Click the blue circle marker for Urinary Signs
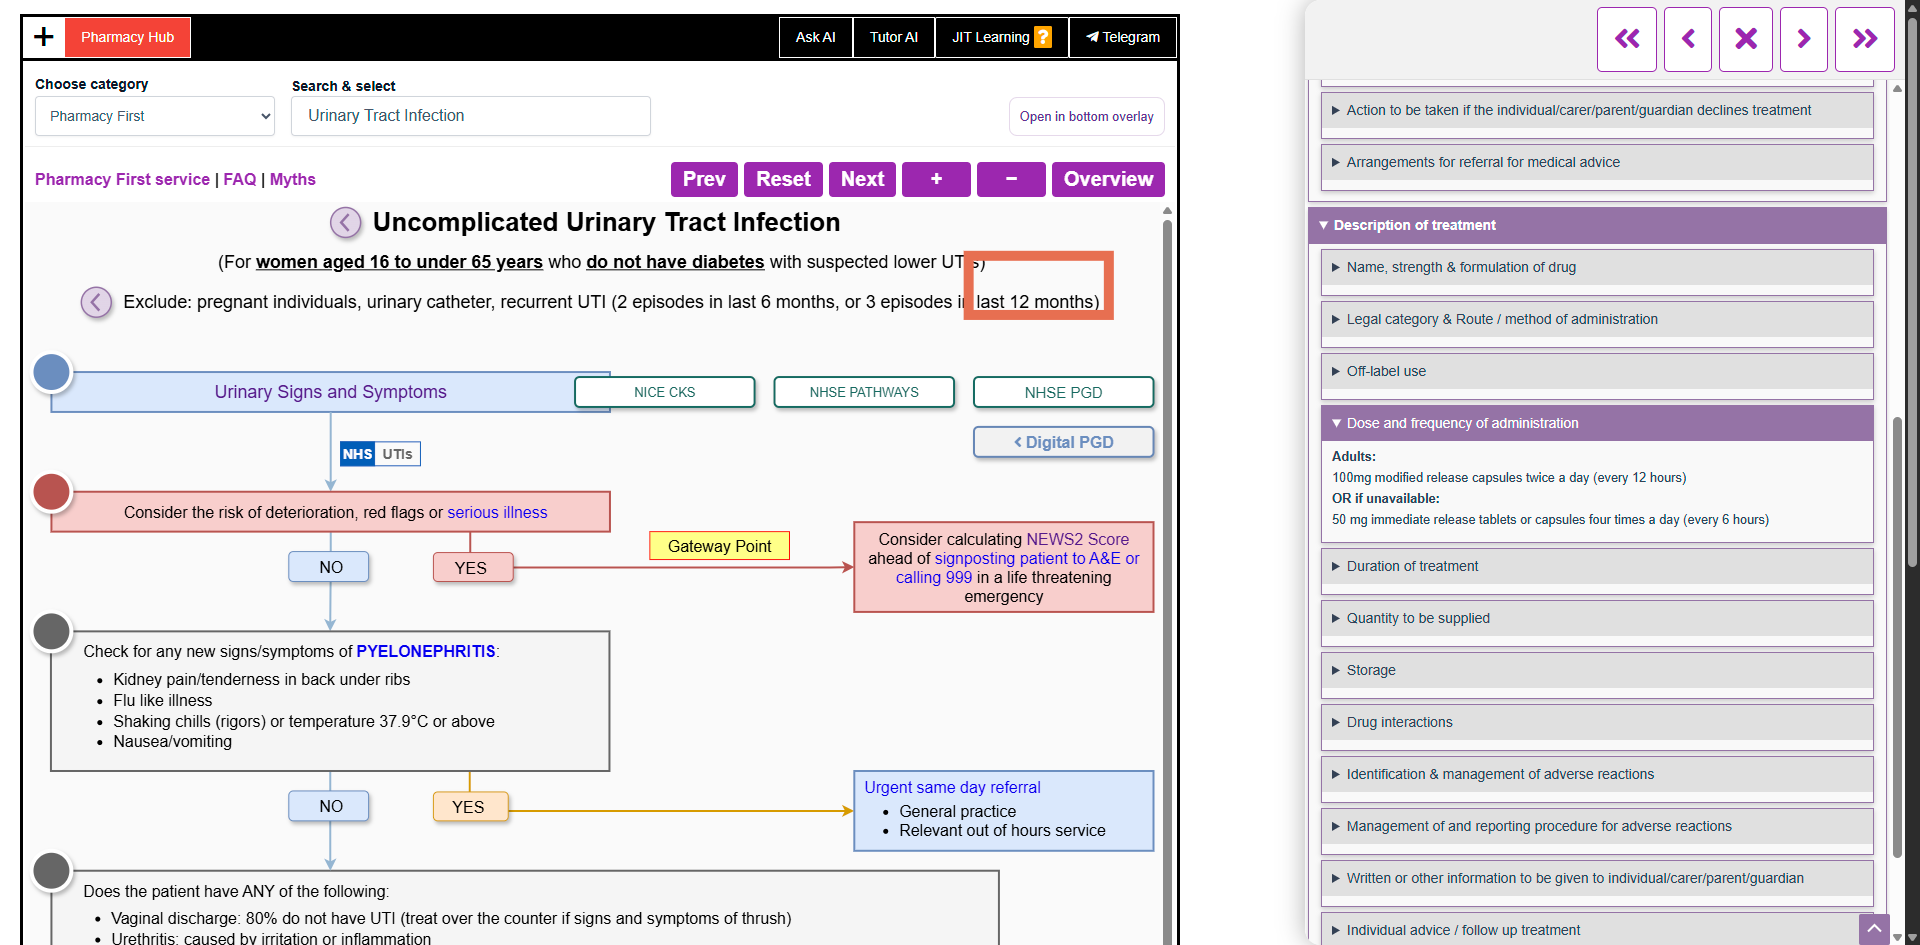Image resolution: width=1920 pixels, height=945 pixels. tap(52, 372)
